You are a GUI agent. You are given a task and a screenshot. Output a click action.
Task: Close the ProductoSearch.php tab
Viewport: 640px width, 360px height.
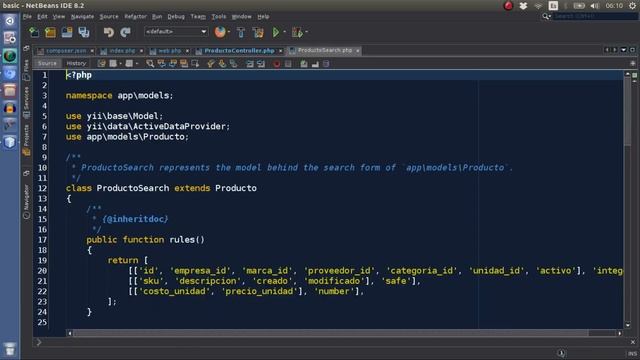358,51
